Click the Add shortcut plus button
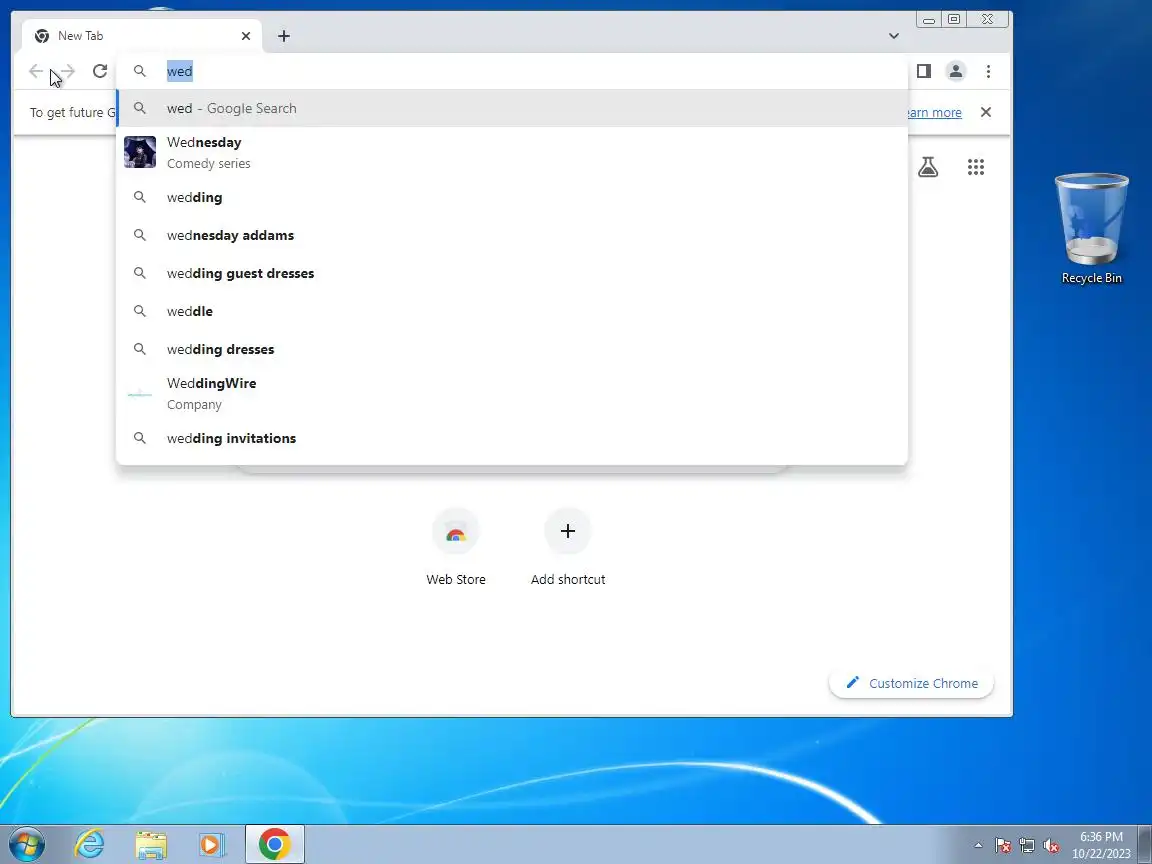The width and height of the screenshot is (1152, 864). (568, 531)
